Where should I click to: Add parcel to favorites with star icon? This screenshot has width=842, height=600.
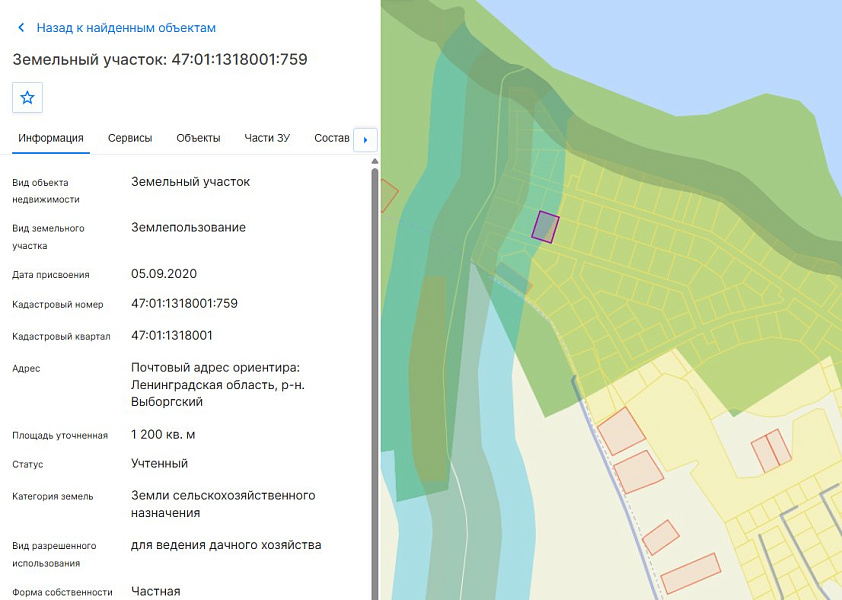coord(27,97)
